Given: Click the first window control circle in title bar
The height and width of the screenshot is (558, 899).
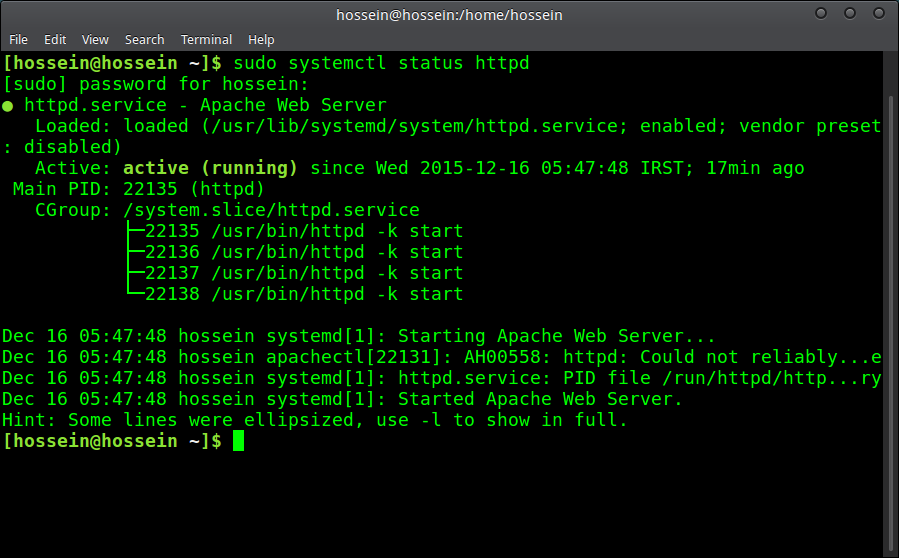Looking at the screenshot, I should (x=821, y=13).
